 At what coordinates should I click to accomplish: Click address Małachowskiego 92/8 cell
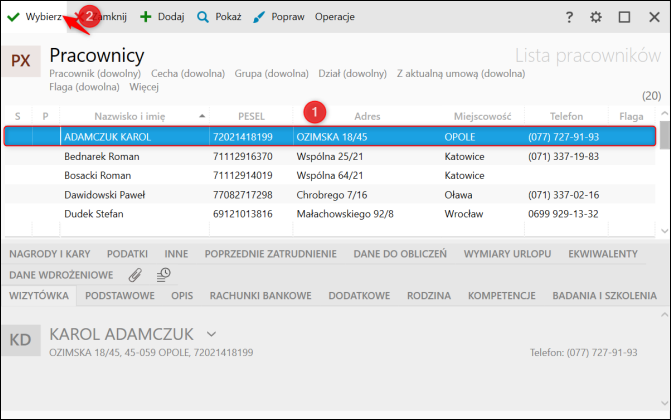pyautogui.click(x=345, y=214)
